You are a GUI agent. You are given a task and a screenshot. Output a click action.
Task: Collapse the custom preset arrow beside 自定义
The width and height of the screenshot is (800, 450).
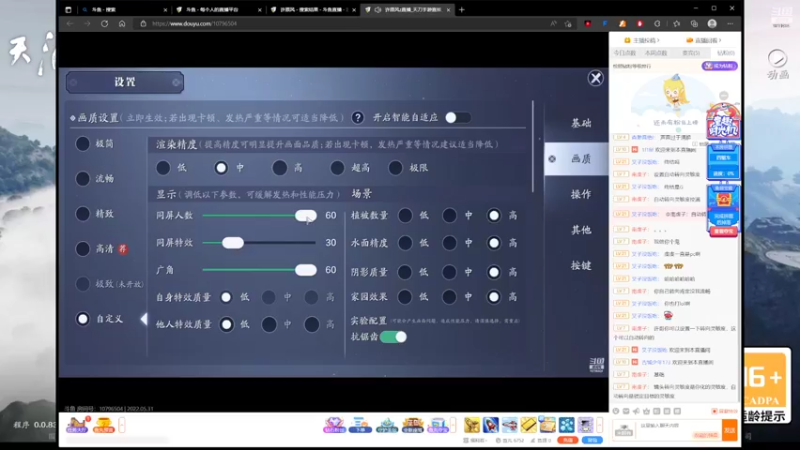(144, 319)
